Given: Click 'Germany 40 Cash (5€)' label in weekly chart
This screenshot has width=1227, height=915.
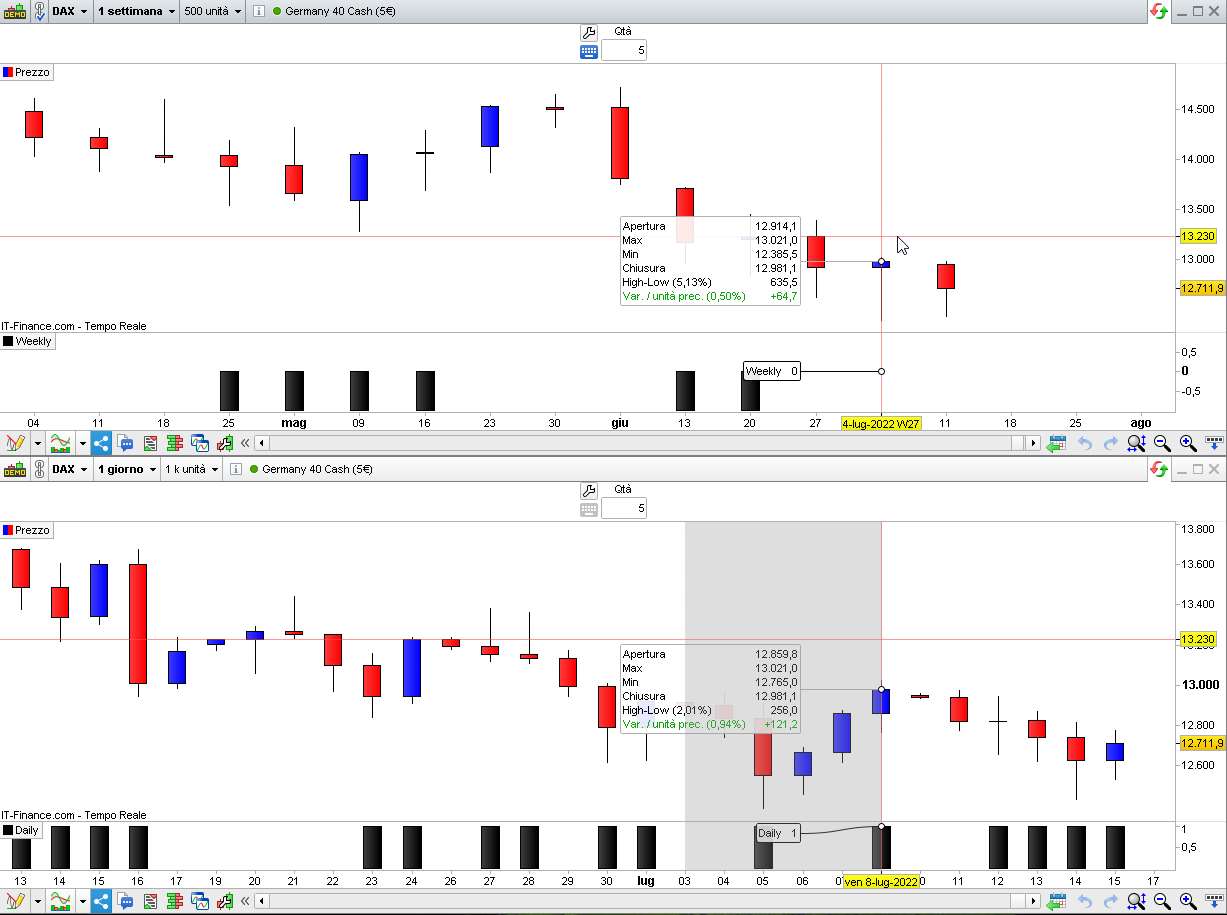Looking at the screenshot, I should [340, 11].
